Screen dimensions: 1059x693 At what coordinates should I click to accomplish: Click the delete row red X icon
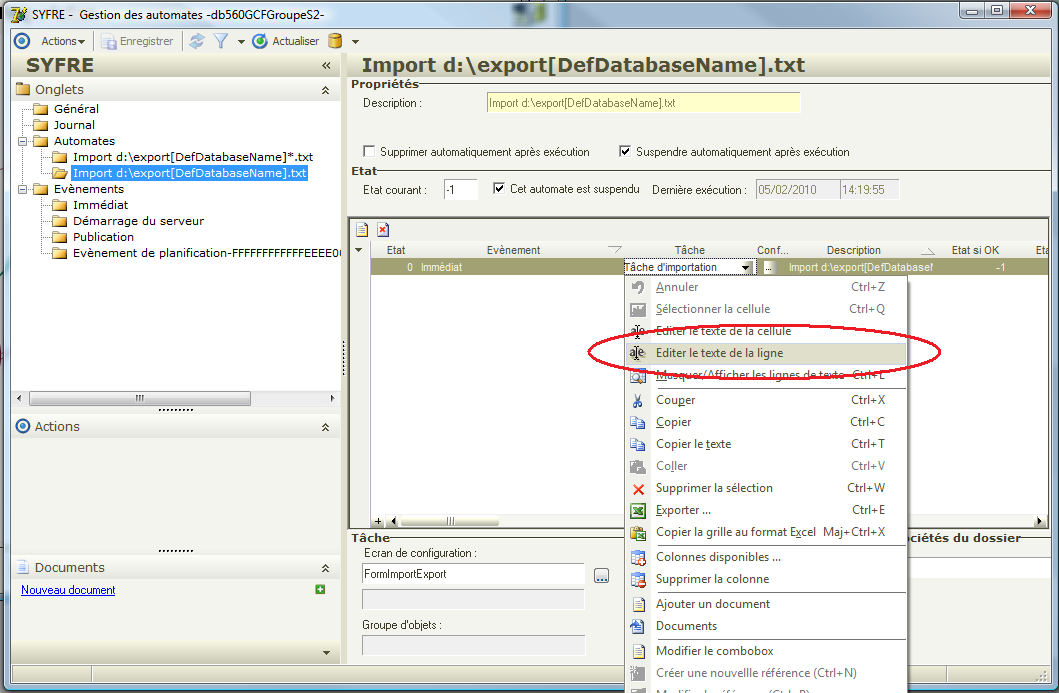pyautogui.click(x=383, y=230)
